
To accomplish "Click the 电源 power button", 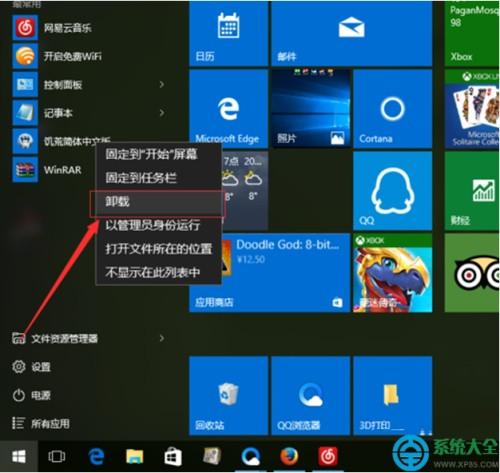I will tap(31, 395).
